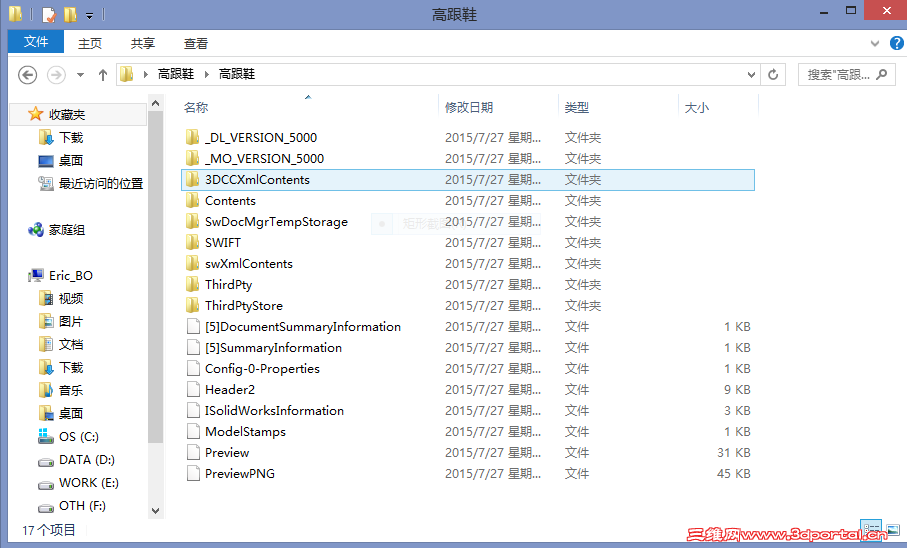This screenshot has height=548, width=907.
Task: Select the ModelStamps file
Action: coord(467,432)
